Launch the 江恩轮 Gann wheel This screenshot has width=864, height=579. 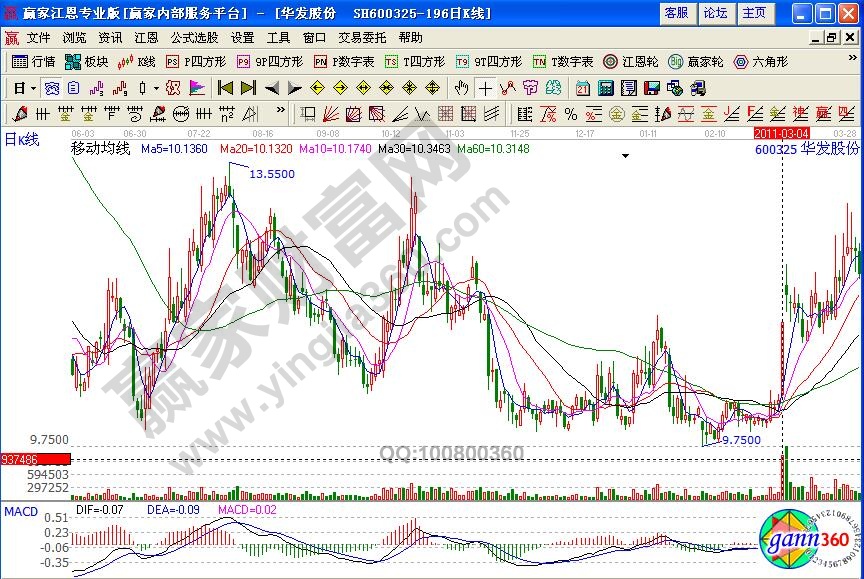click(x=630, y=62)
